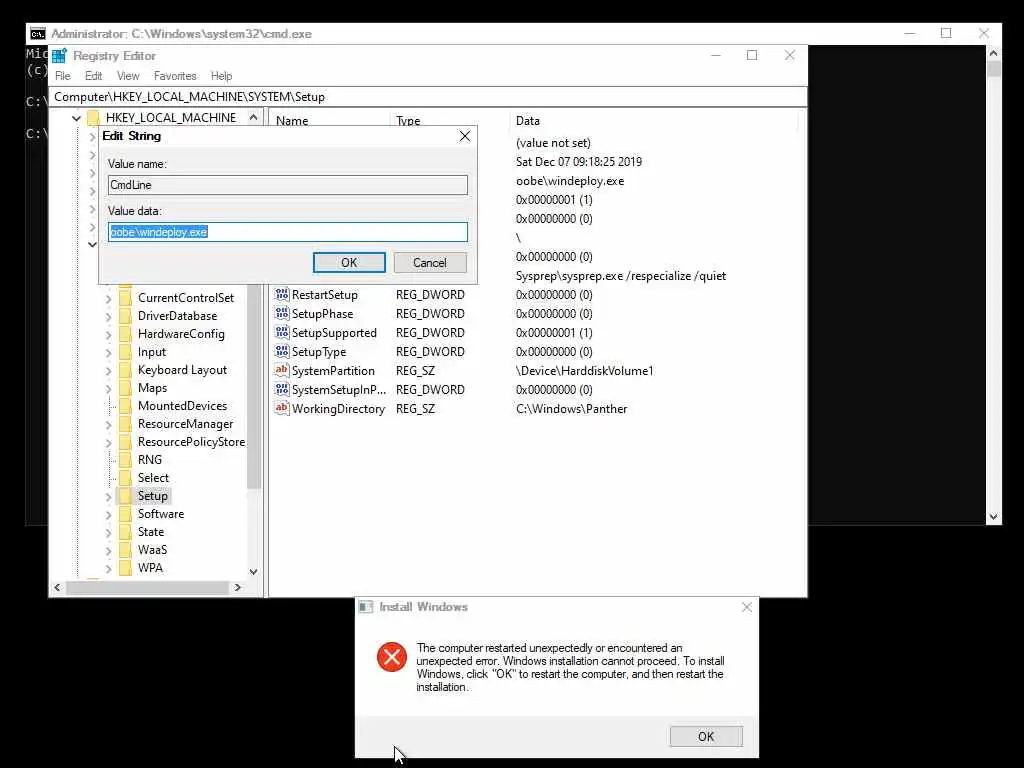Click the WorkingDirectory string value icon
This screenshot has width=1024, height=768.
281,408
